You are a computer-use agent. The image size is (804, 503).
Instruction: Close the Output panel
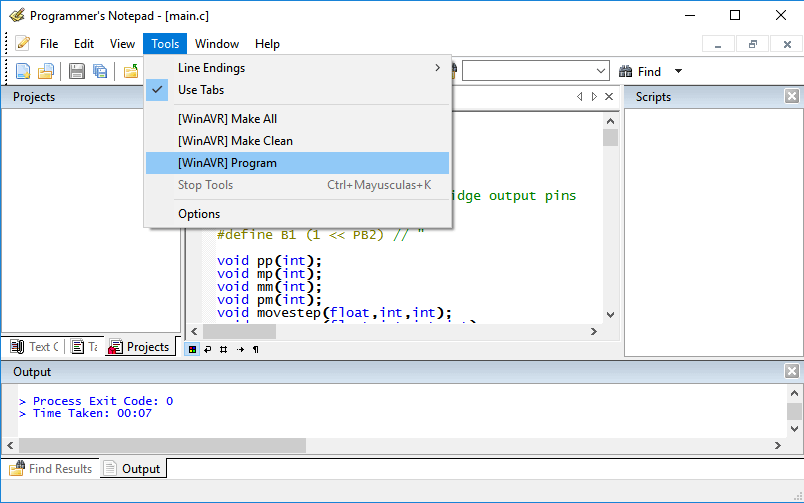point(792,371)
